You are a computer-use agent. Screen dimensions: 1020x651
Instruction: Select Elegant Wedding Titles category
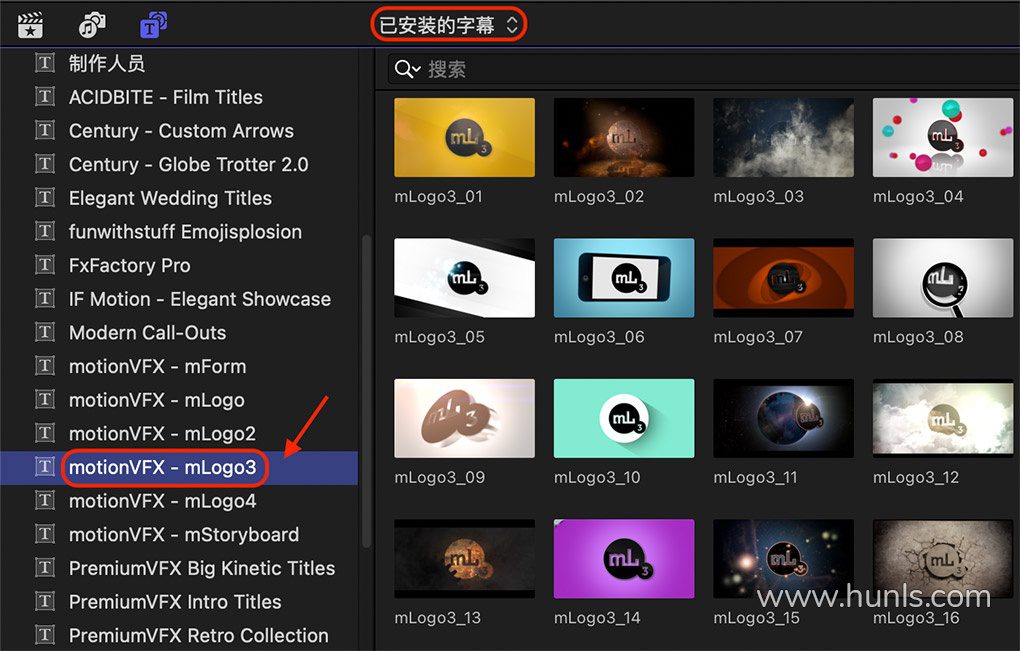(179, 198)
